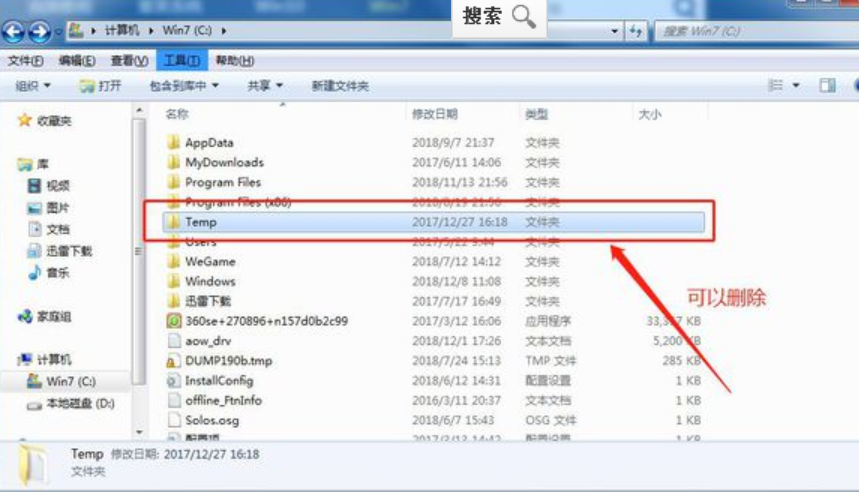Expand the arrow after 计算机 breadcrumb
Viewport: 859px width, 492px height.
pyautogui.click(x=151, y=31)
